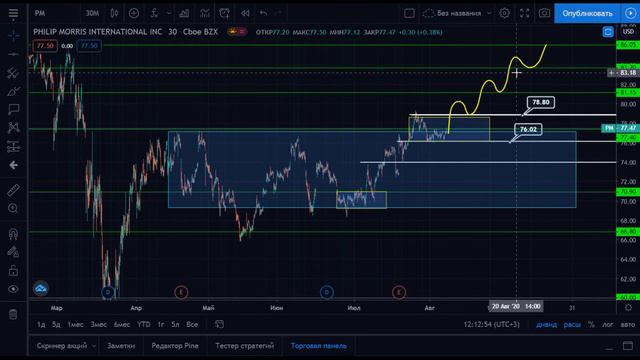Enter fullscreen mode

tap(524, 13)
